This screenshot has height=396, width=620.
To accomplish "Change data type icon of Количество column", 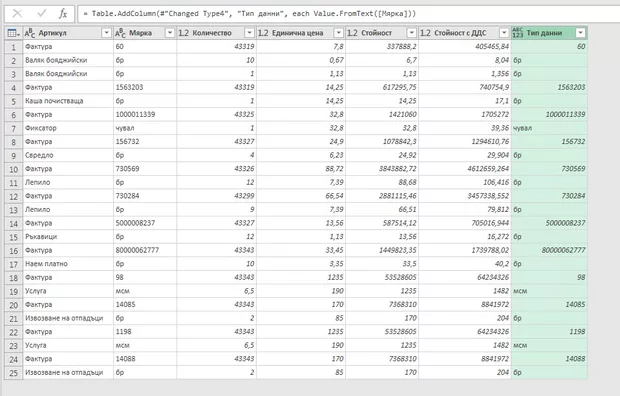I will 183,33.
